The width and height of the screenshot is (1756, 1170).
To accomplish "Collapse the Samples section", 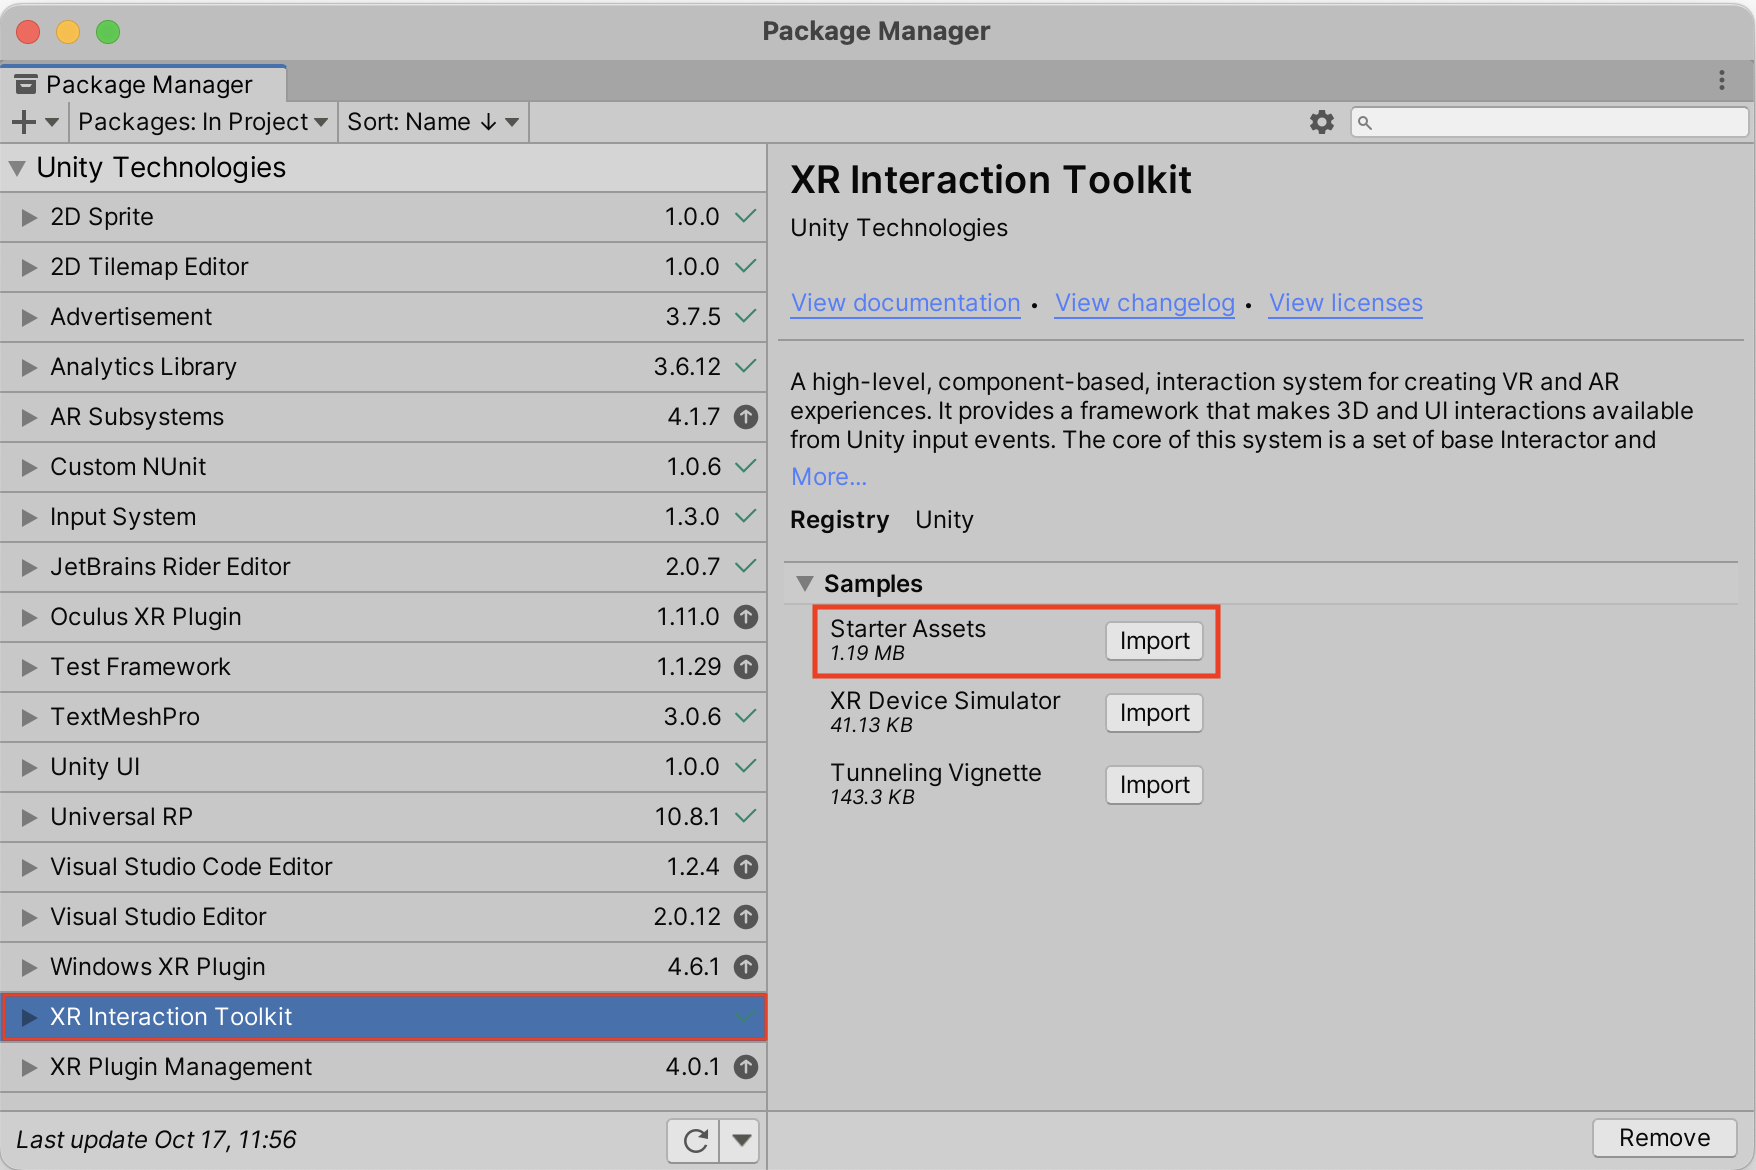I will [x=805, y=583].
